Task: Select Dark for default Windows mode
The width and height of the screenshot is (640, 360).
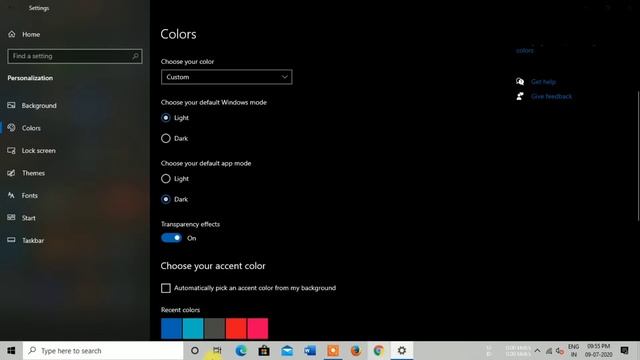Action: click(x=166, y=138)
